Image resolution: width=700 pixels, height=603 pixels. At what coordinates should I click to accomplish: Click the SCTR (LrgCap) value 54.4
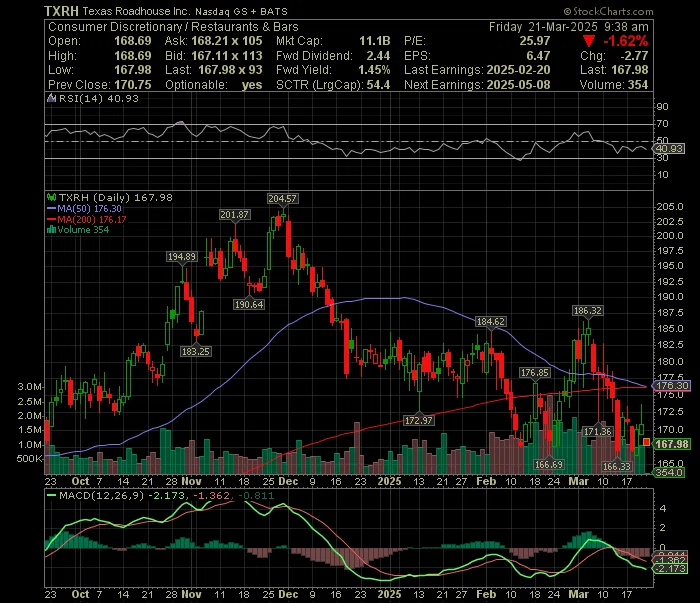(x=378, y=85)
